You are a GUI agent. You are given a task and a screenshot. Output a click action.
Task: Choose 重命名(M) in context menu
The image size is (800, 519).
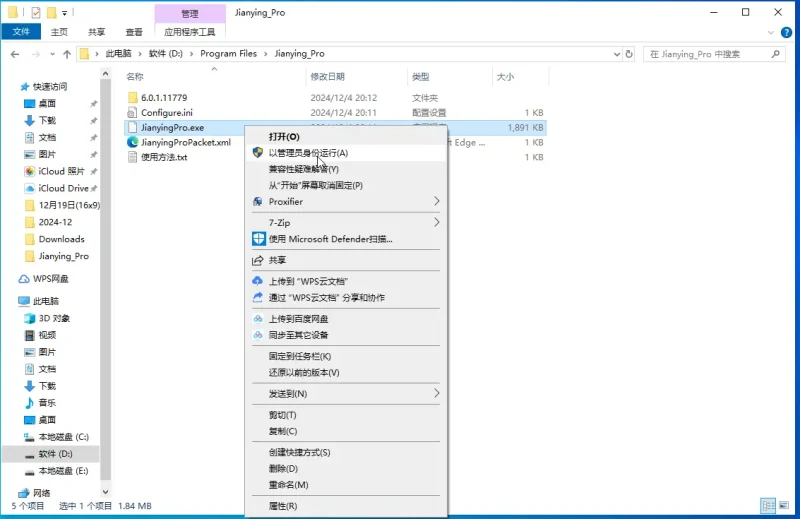click(346, 485)
